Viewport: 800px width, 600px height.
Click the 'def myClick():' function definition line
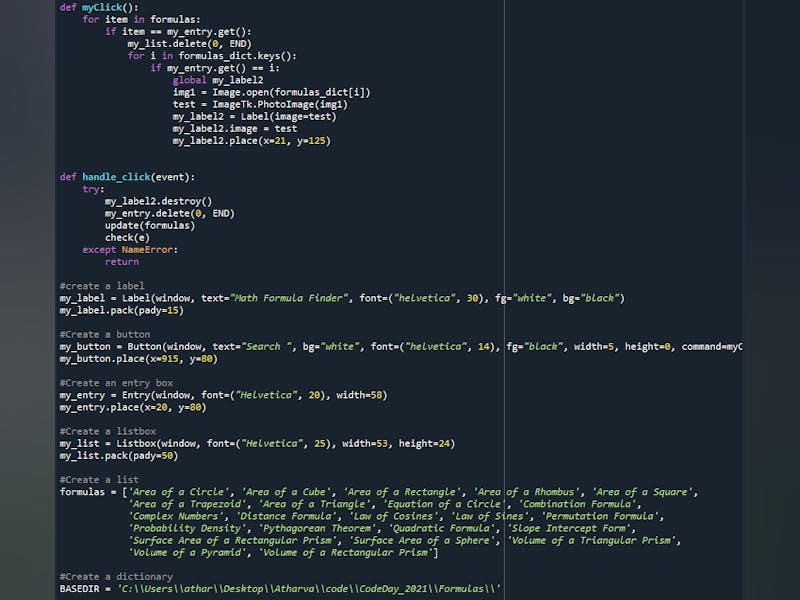pyautogui.click(x=99, y=7)
